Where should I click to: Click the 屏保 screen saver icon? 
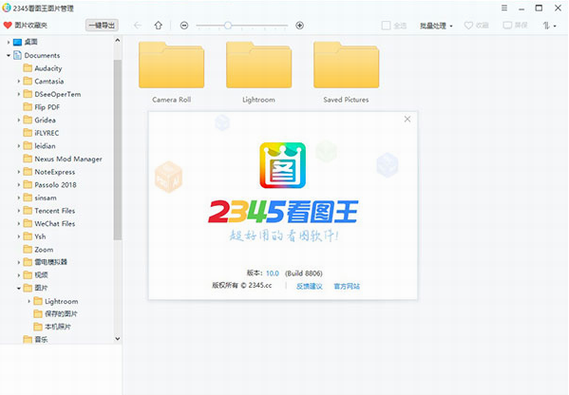[x=507, y=25]
